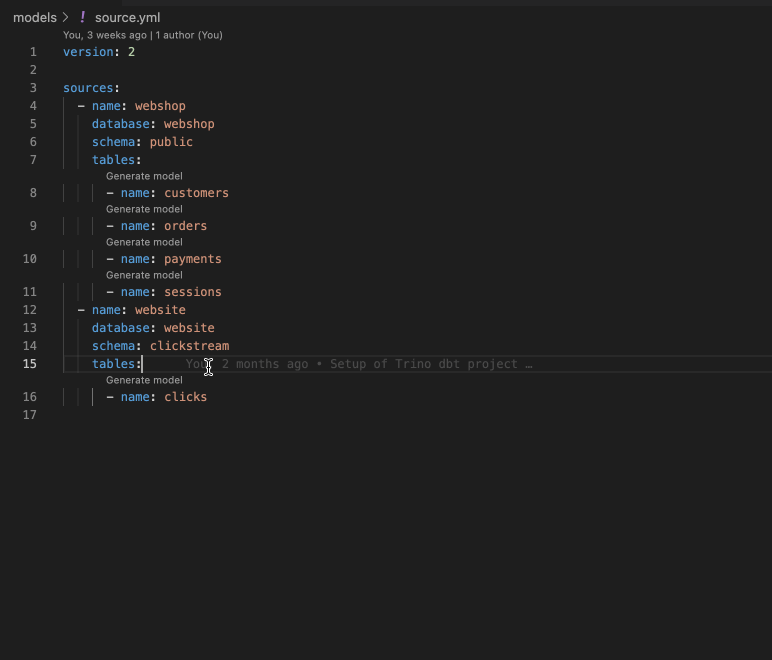Open the models breadcrumb folder
This screenshot has height=660, width=772.
(x=35, y=18)
